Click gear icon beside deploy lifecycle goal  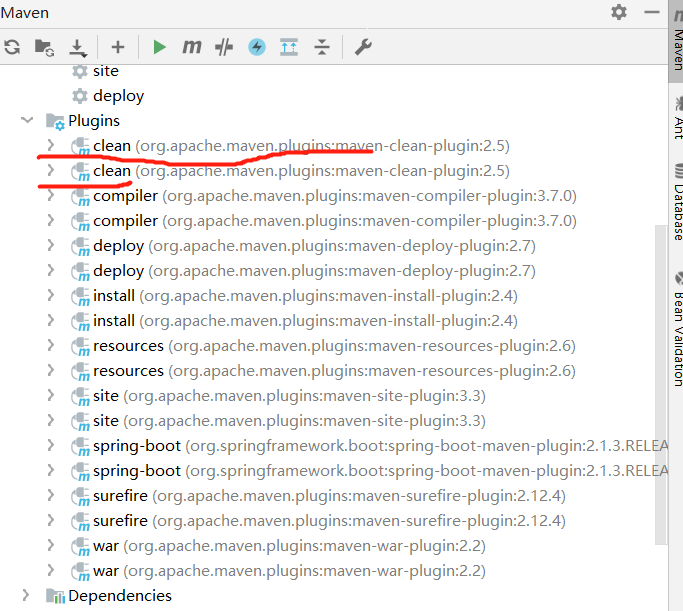click(80, 96)
